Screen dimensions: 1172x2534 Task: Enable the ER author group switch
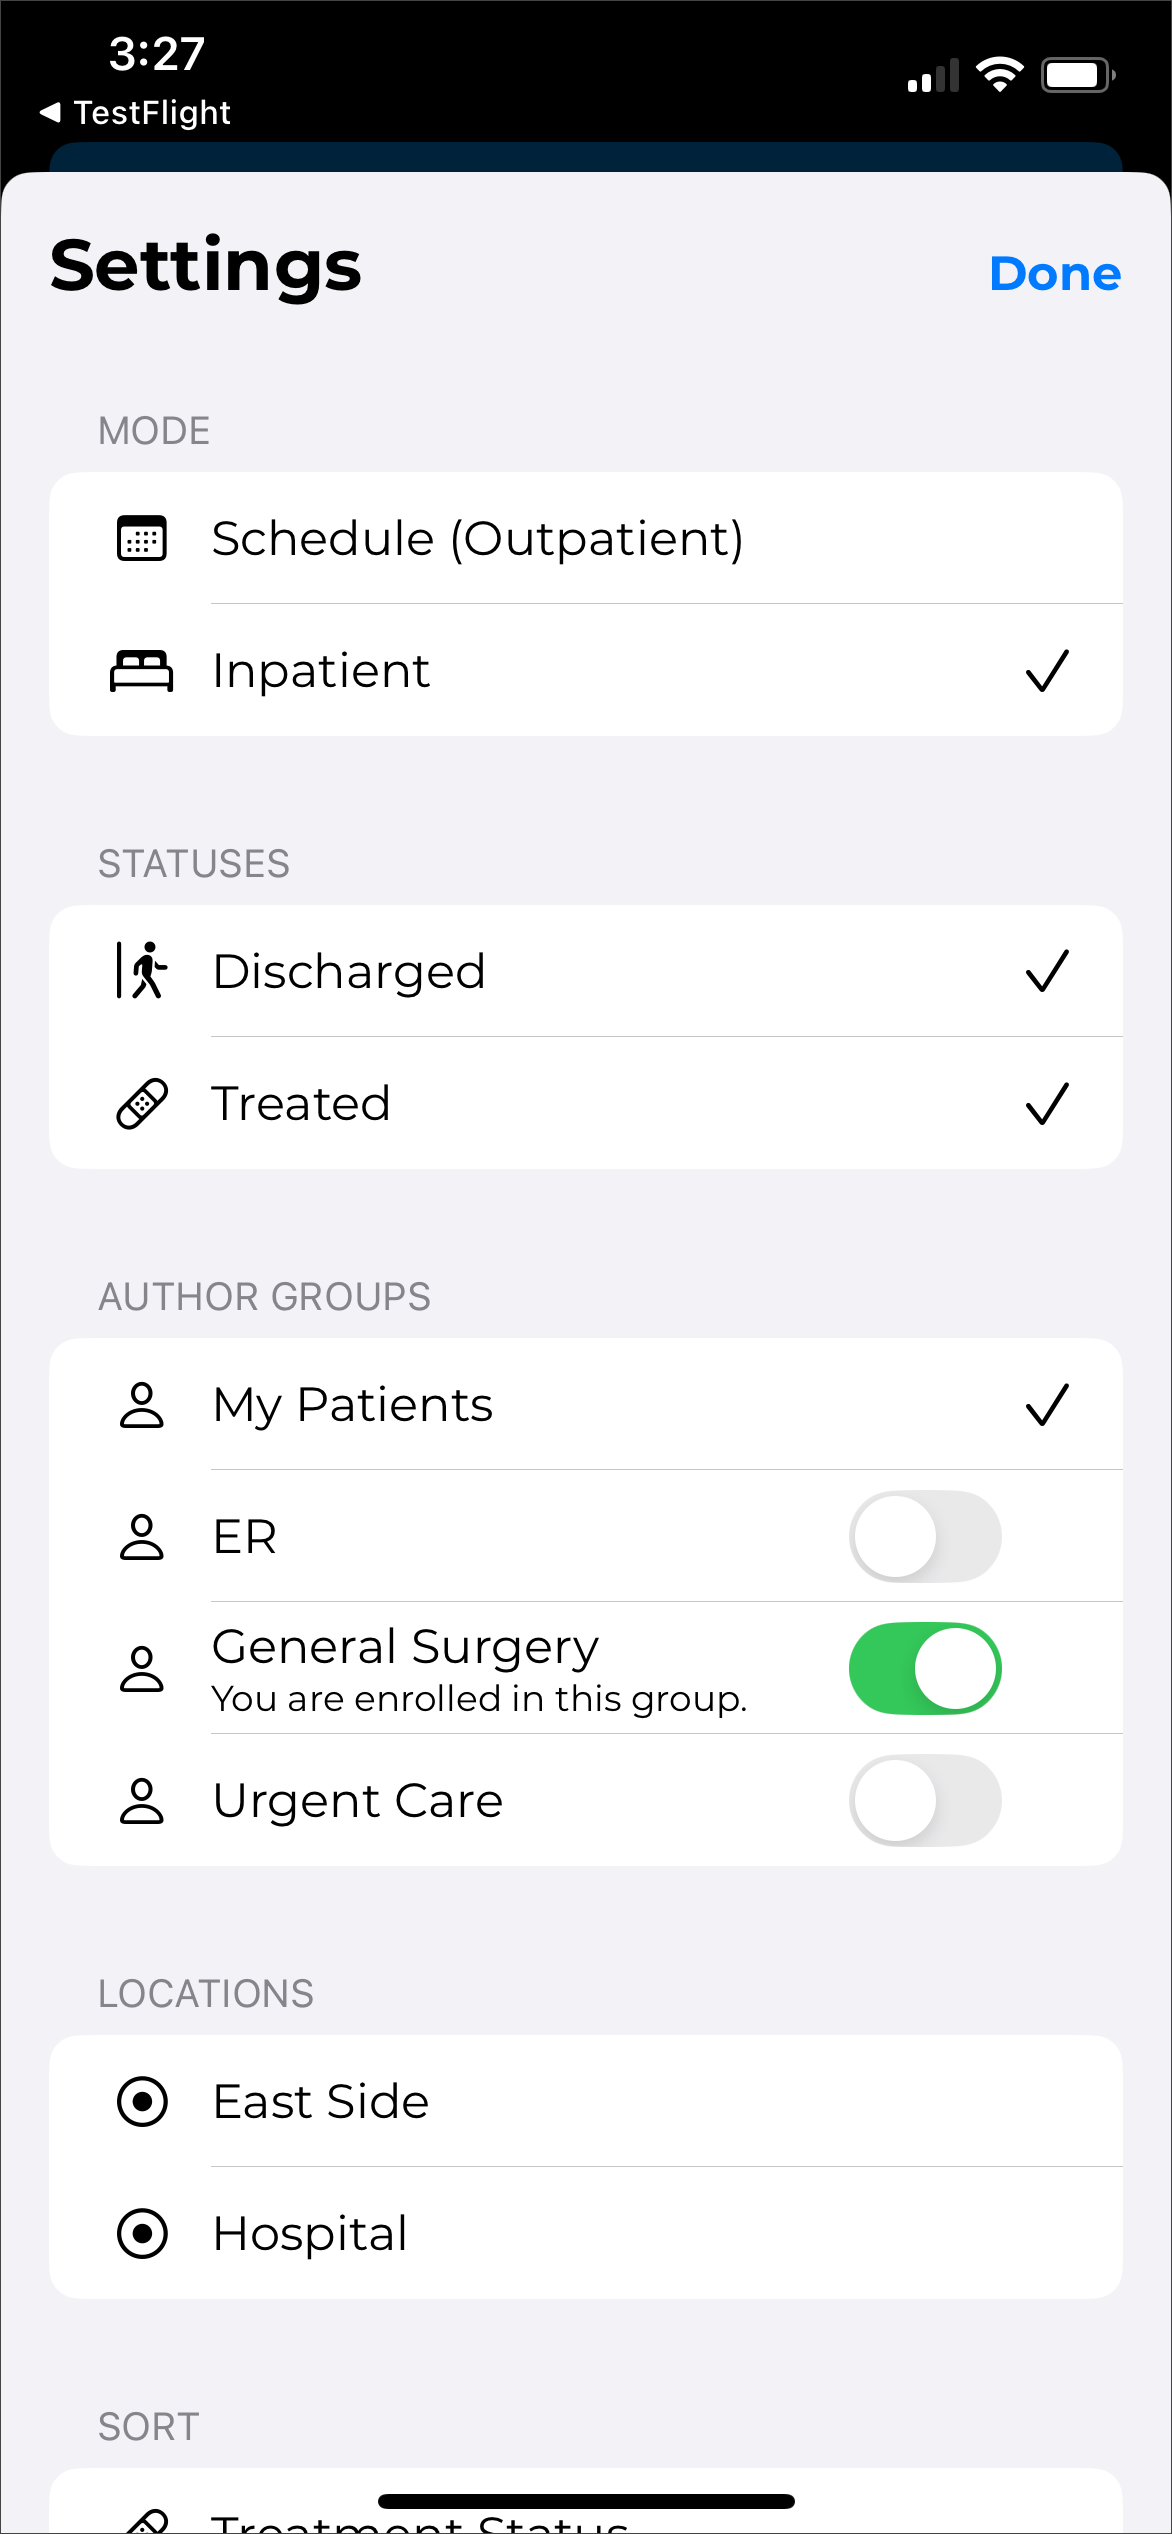[925, 1537]
